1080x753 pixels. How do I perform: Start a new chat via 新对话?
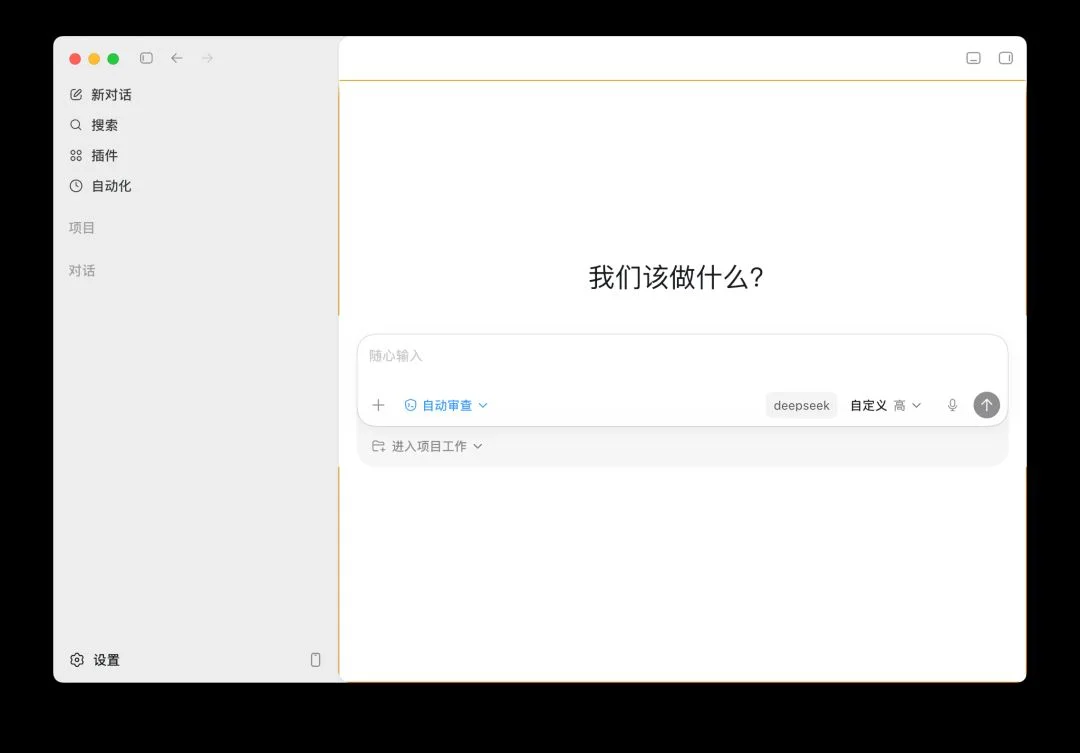point(101,94)
